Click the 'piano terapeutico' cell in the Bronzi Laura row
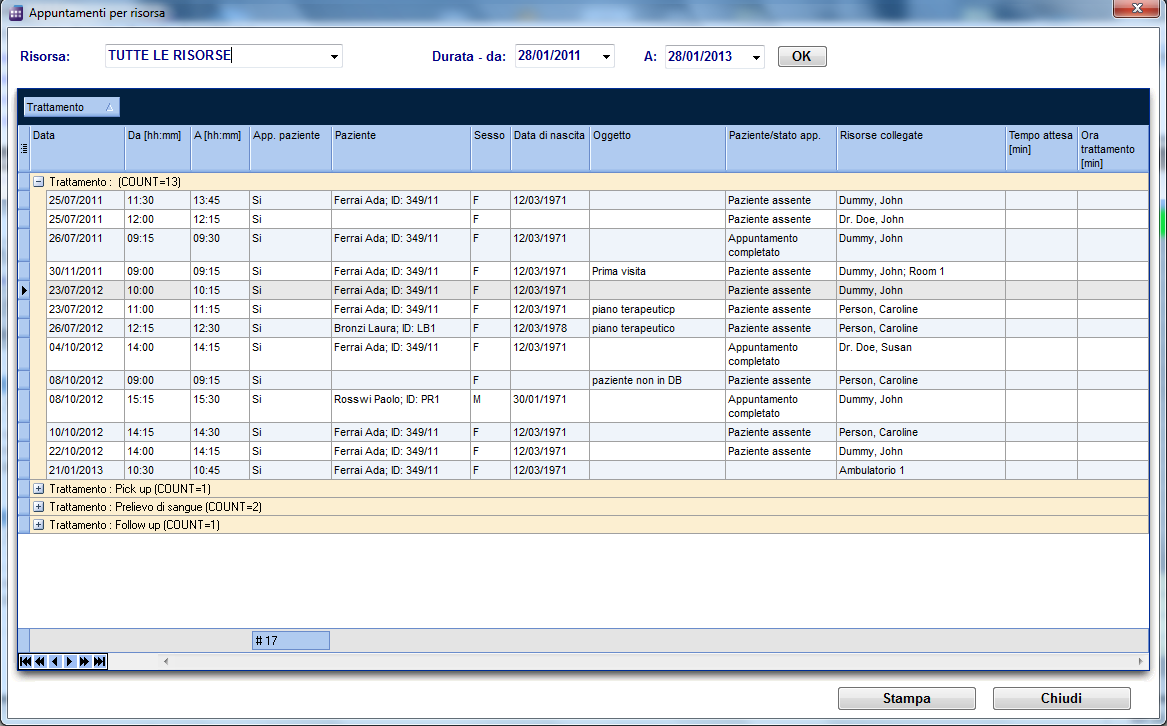The height and width of the screenshot is (726, 1167). pos(658,328)
